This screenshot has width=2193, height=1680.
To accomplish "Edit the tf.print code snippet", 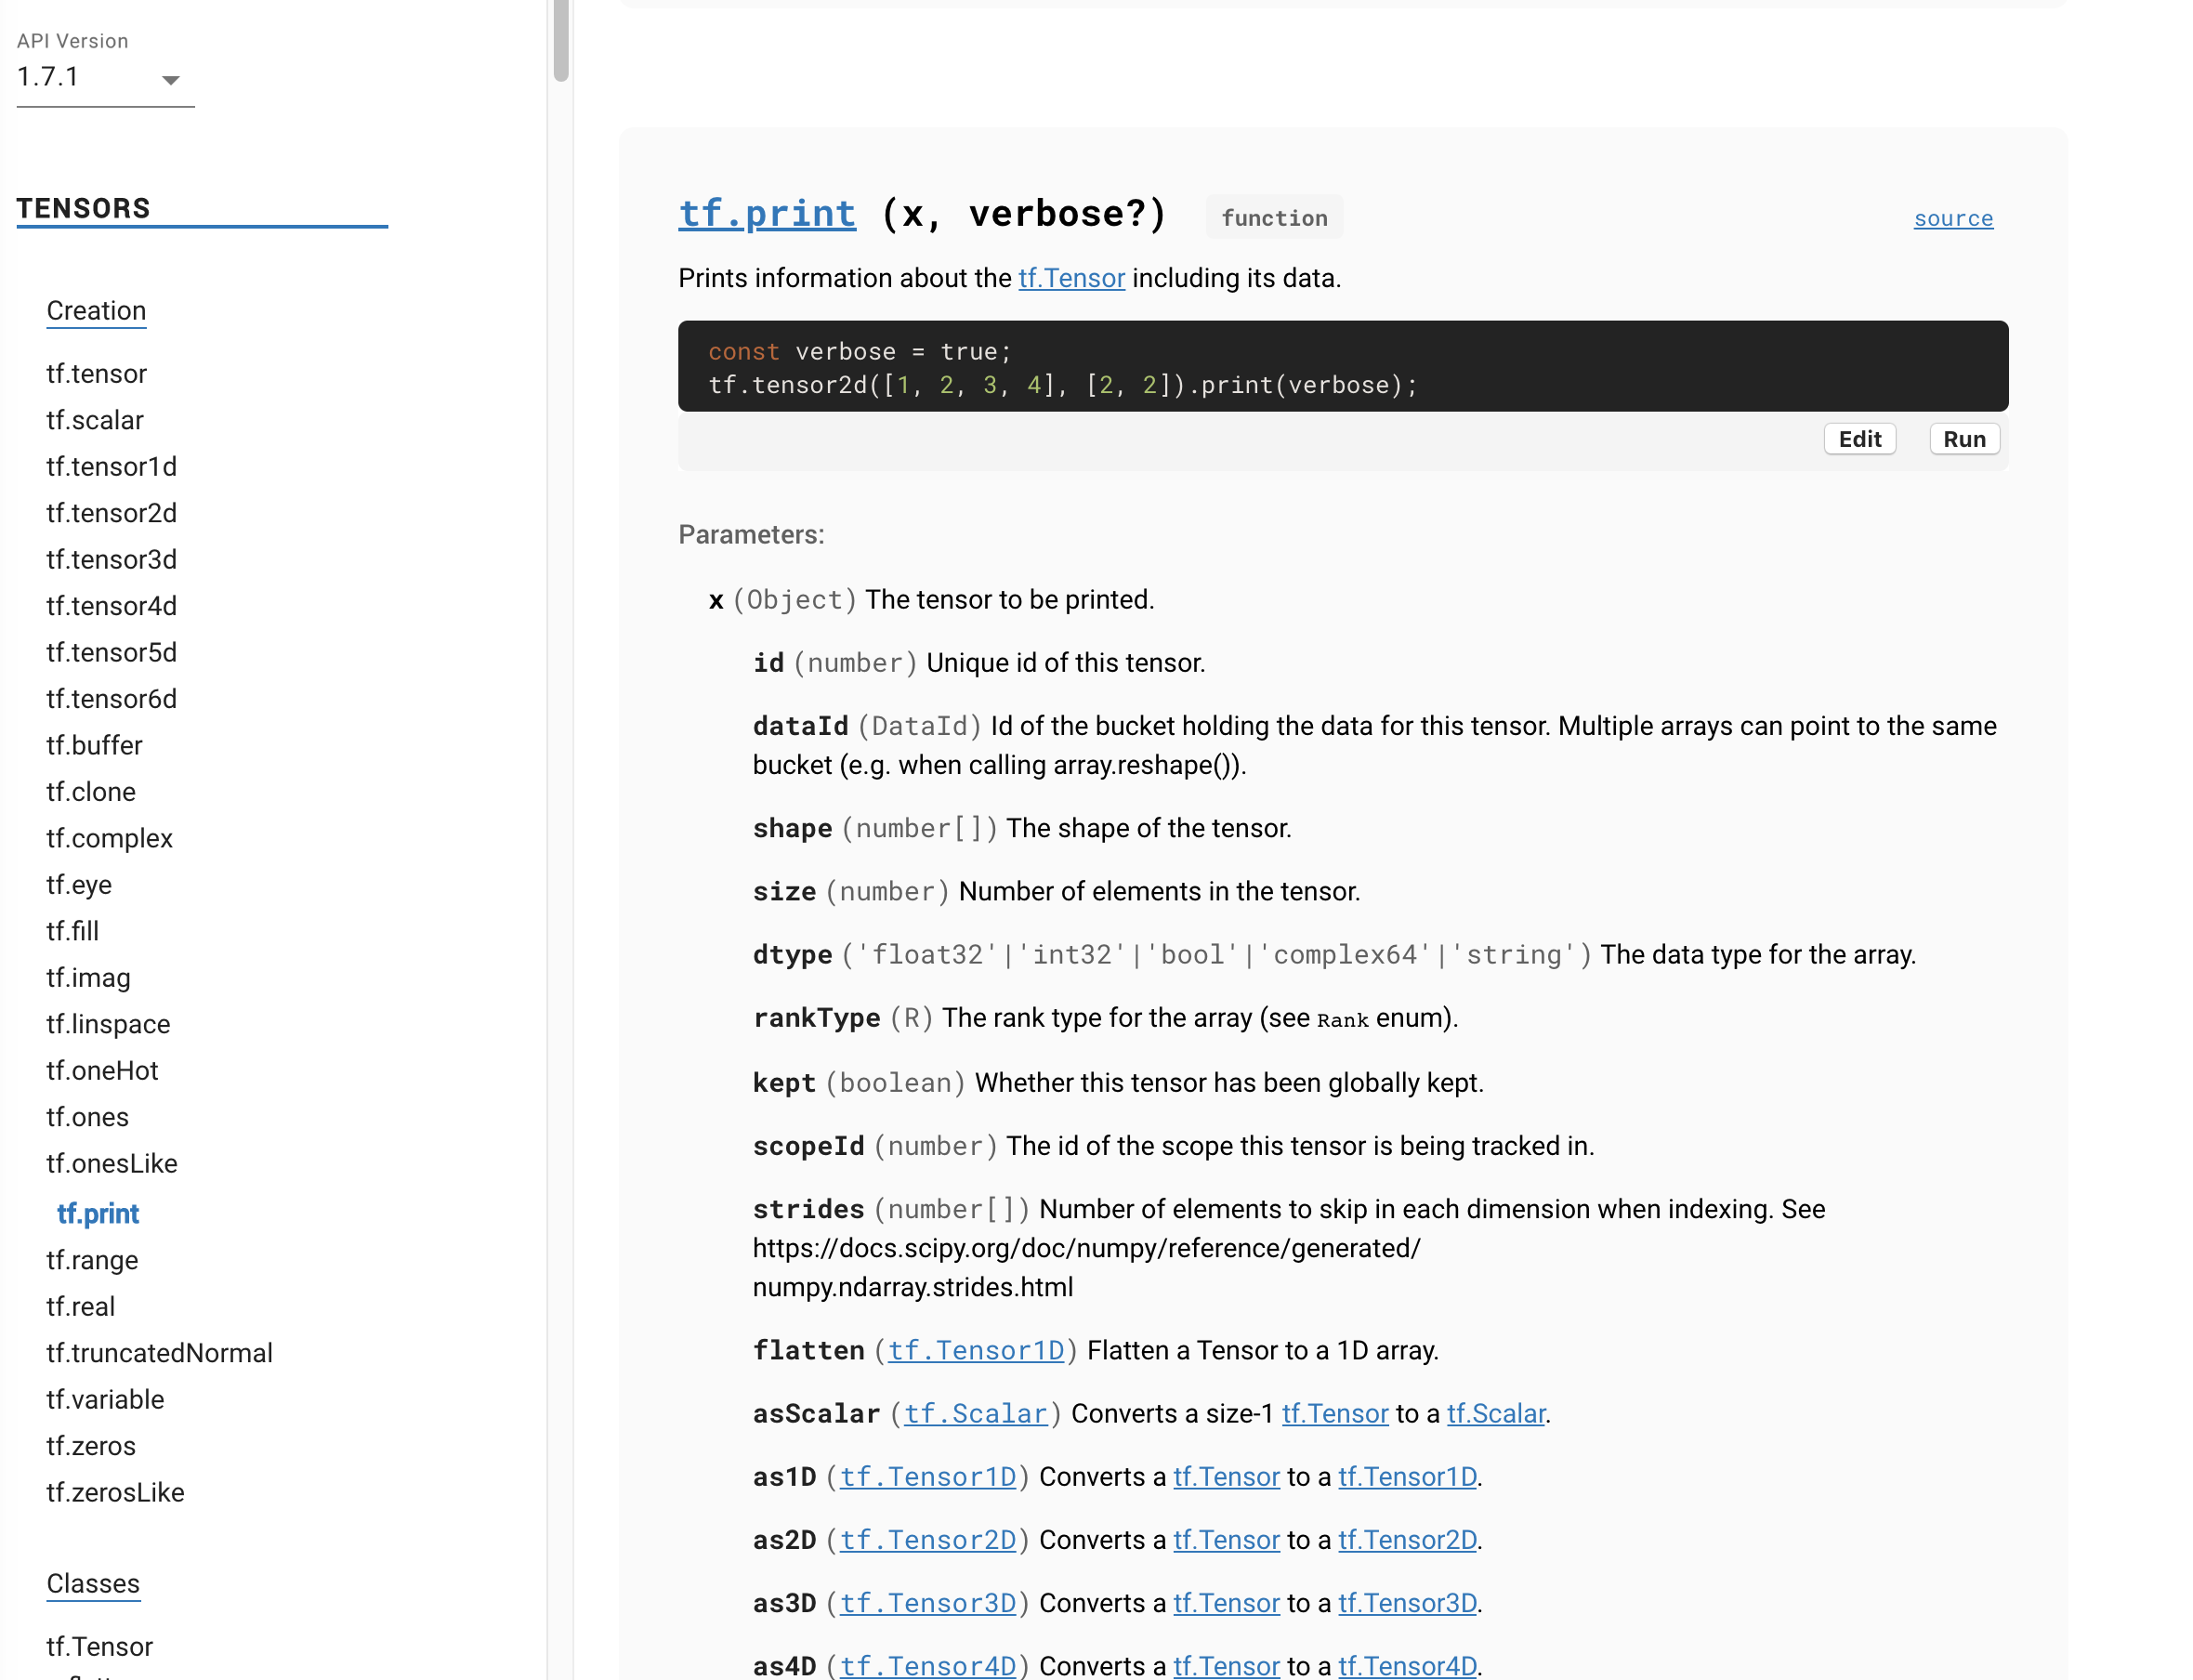I will (x=1859, y=438).
